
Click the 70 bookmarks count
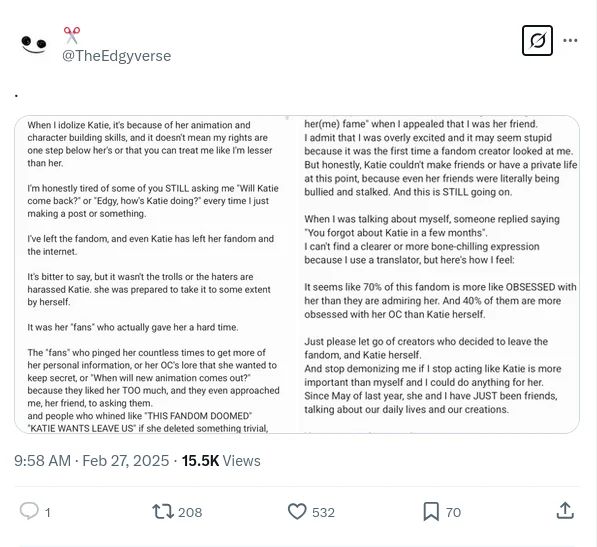(453, 512)
